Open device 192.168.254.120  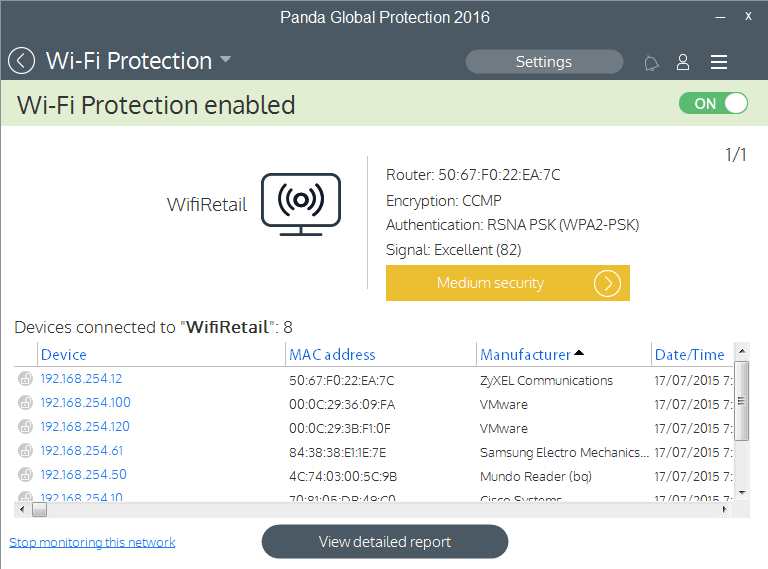85,427
